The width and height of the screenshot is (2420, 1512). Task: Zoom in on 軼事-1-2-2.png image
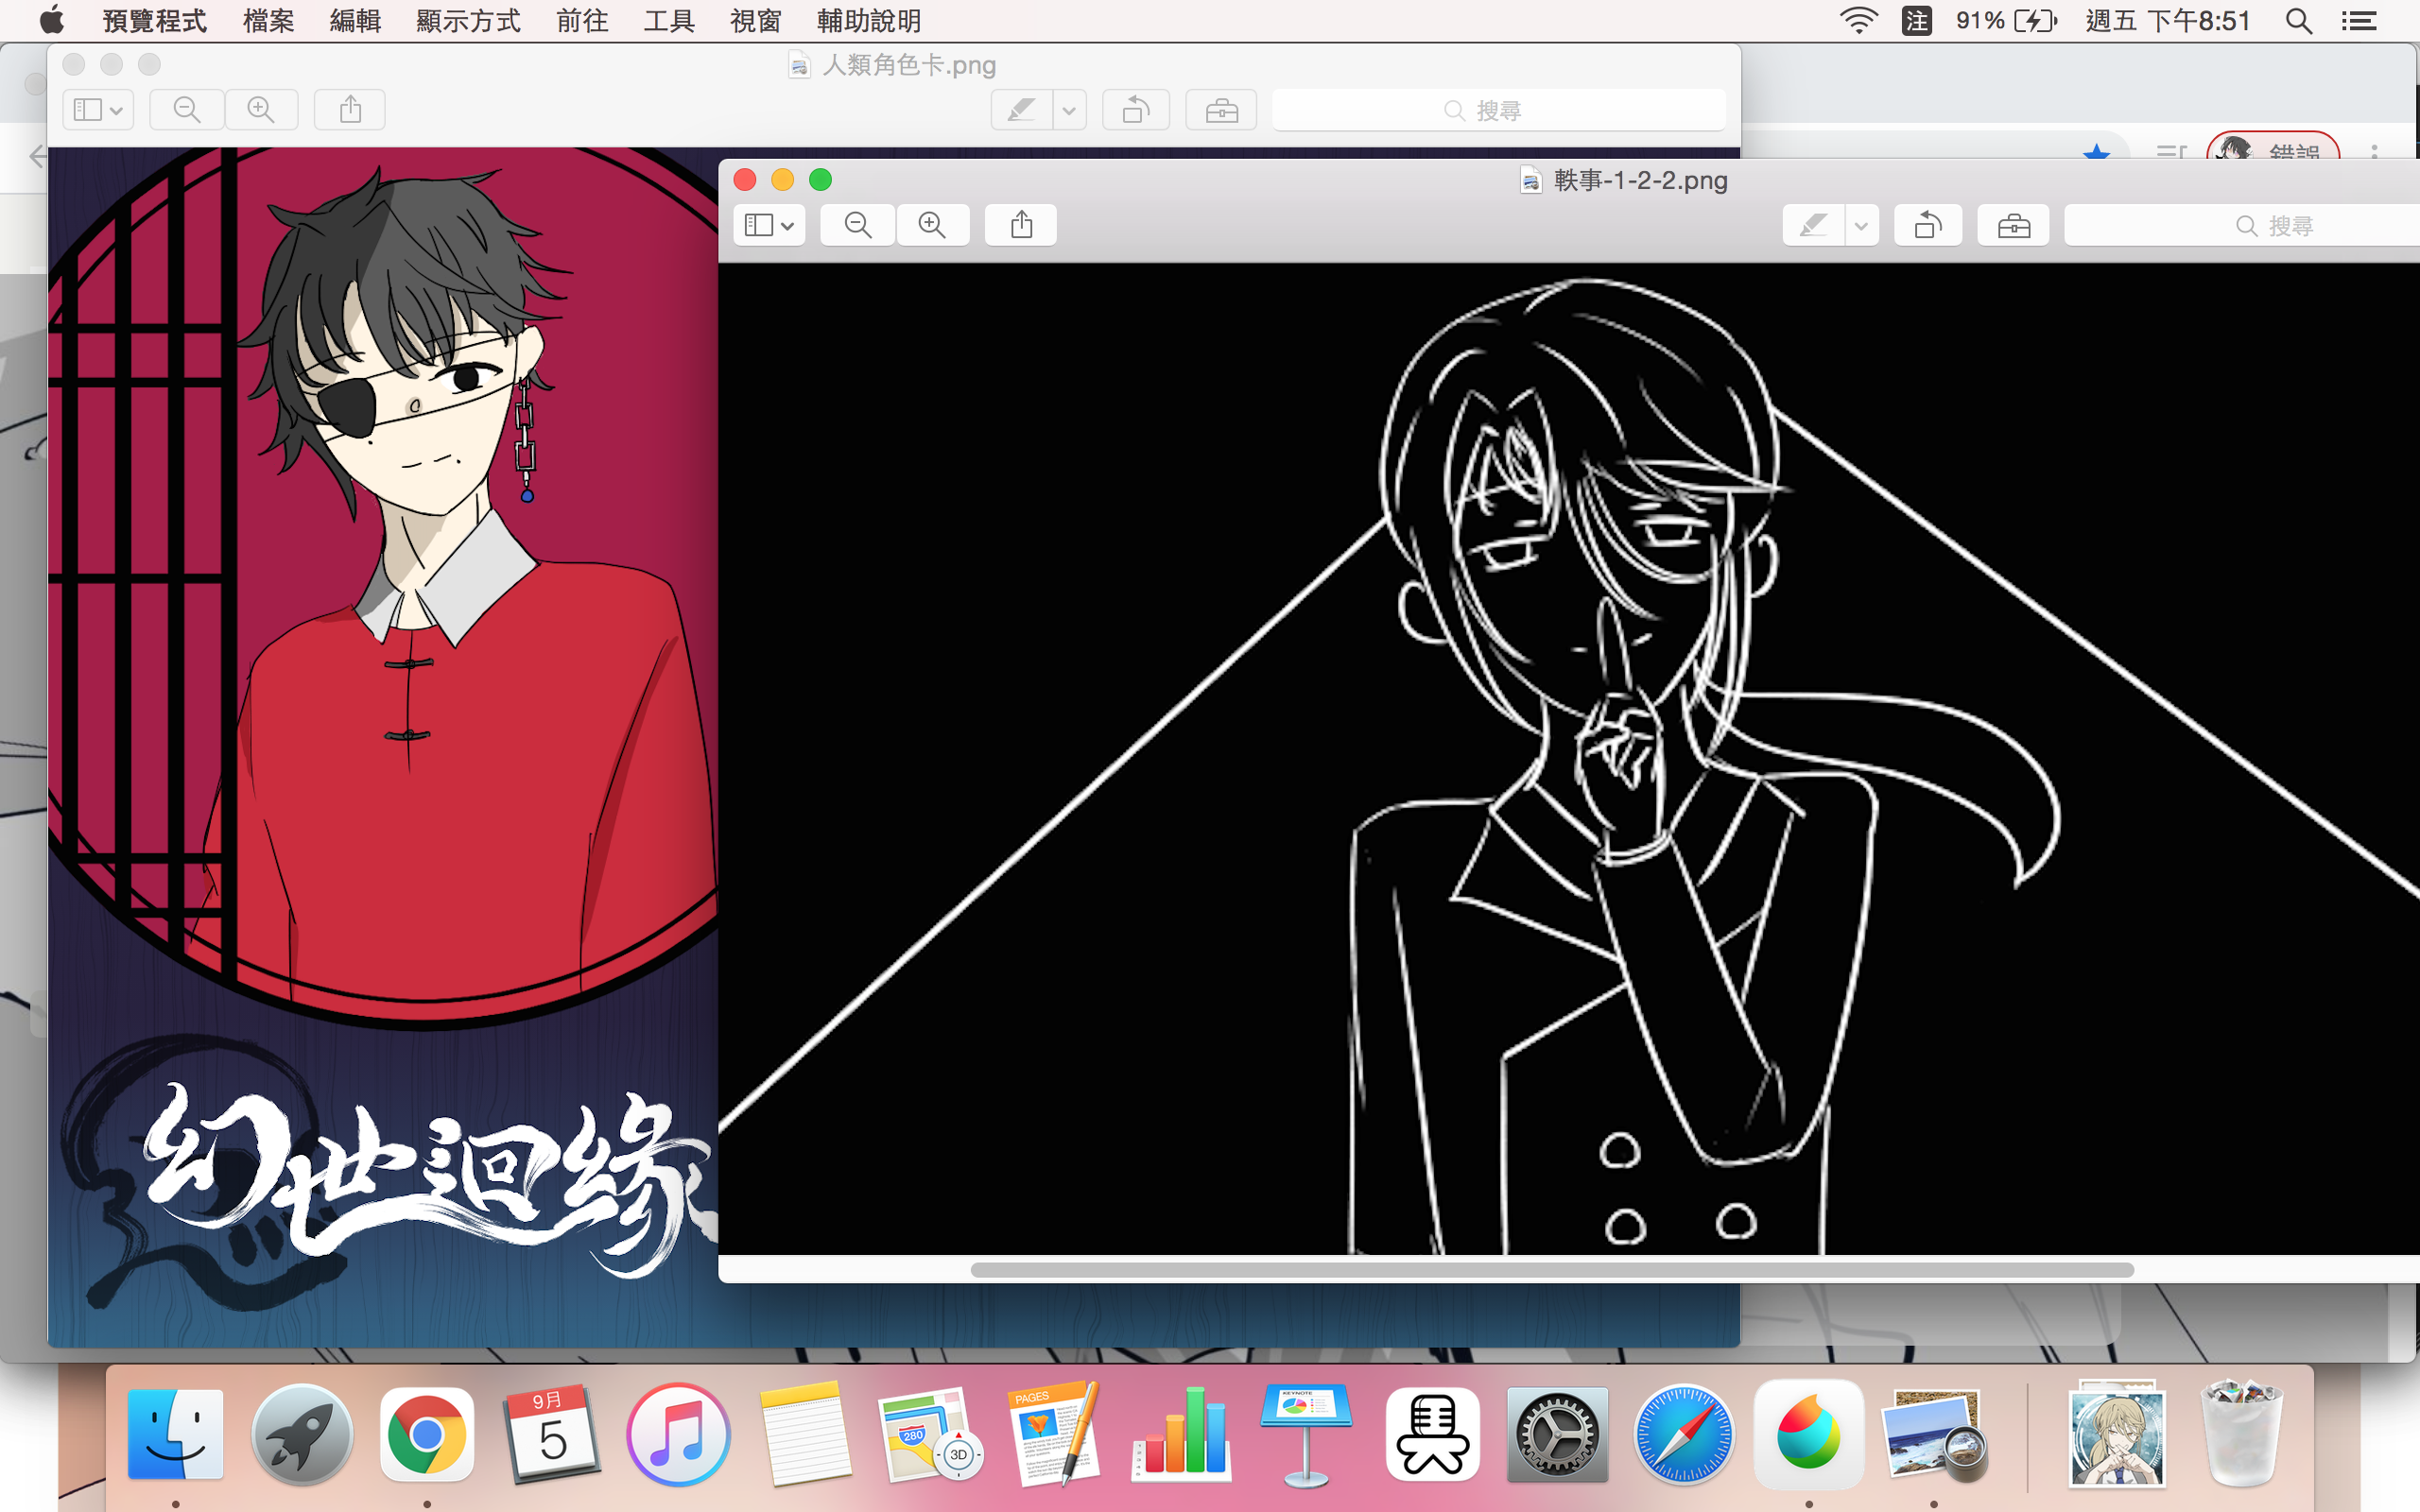coord(932,225)
